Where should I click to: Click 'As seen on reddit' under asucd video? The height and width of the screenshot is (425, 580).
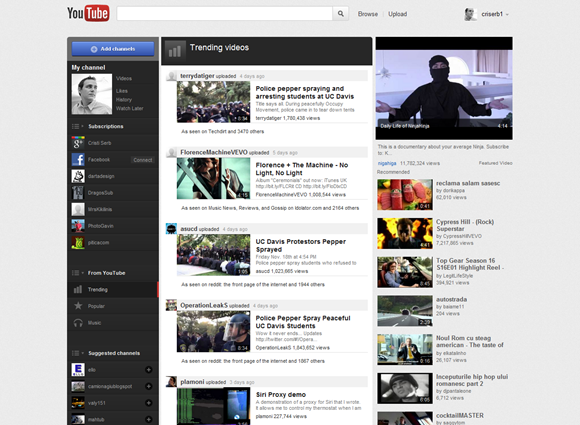tap(253, 284)
